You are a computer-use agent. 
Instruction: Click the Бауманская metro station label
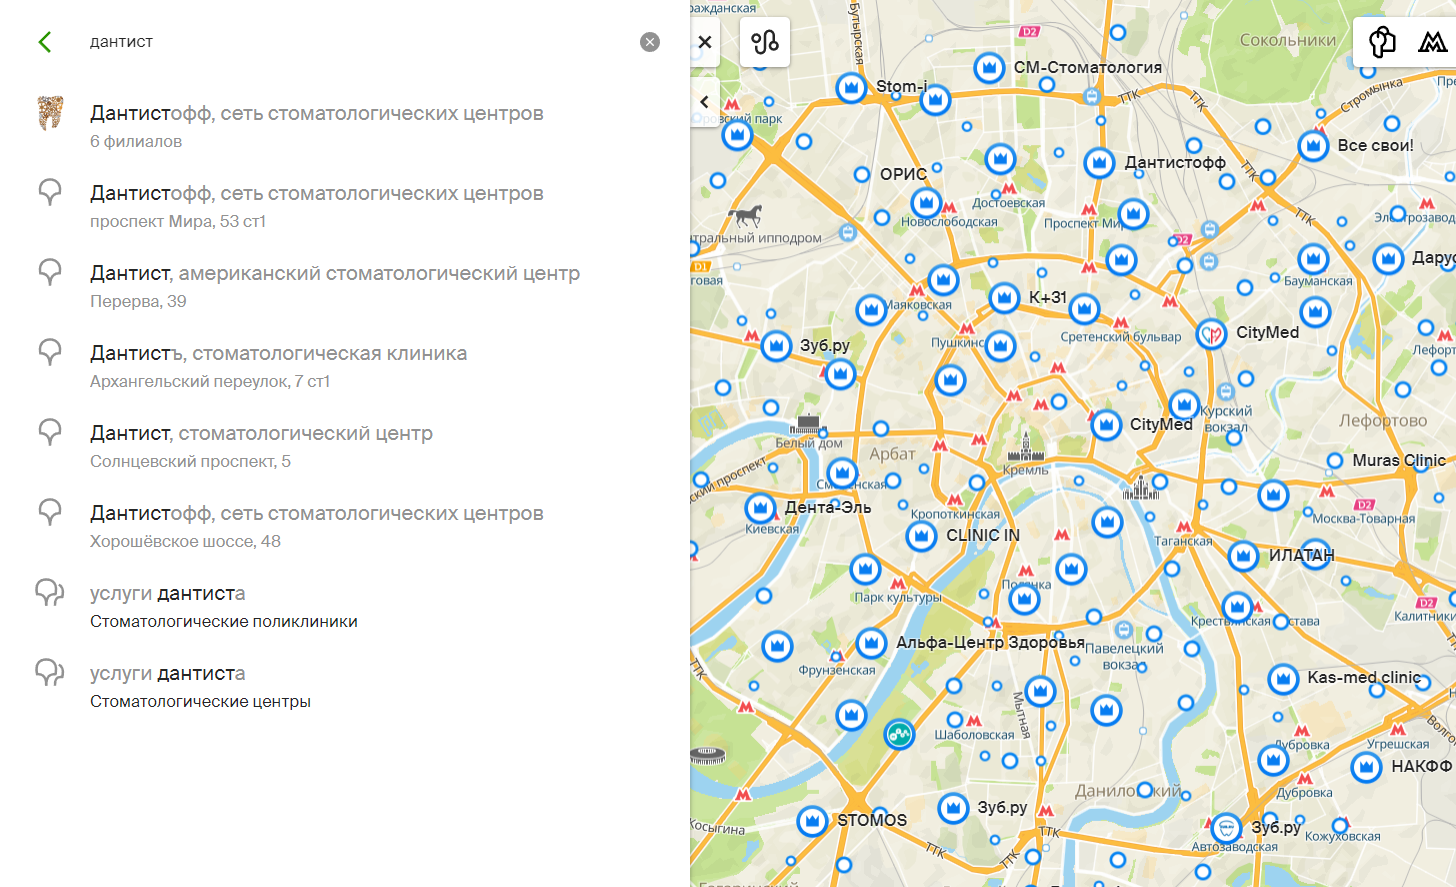click(1318, 281)
